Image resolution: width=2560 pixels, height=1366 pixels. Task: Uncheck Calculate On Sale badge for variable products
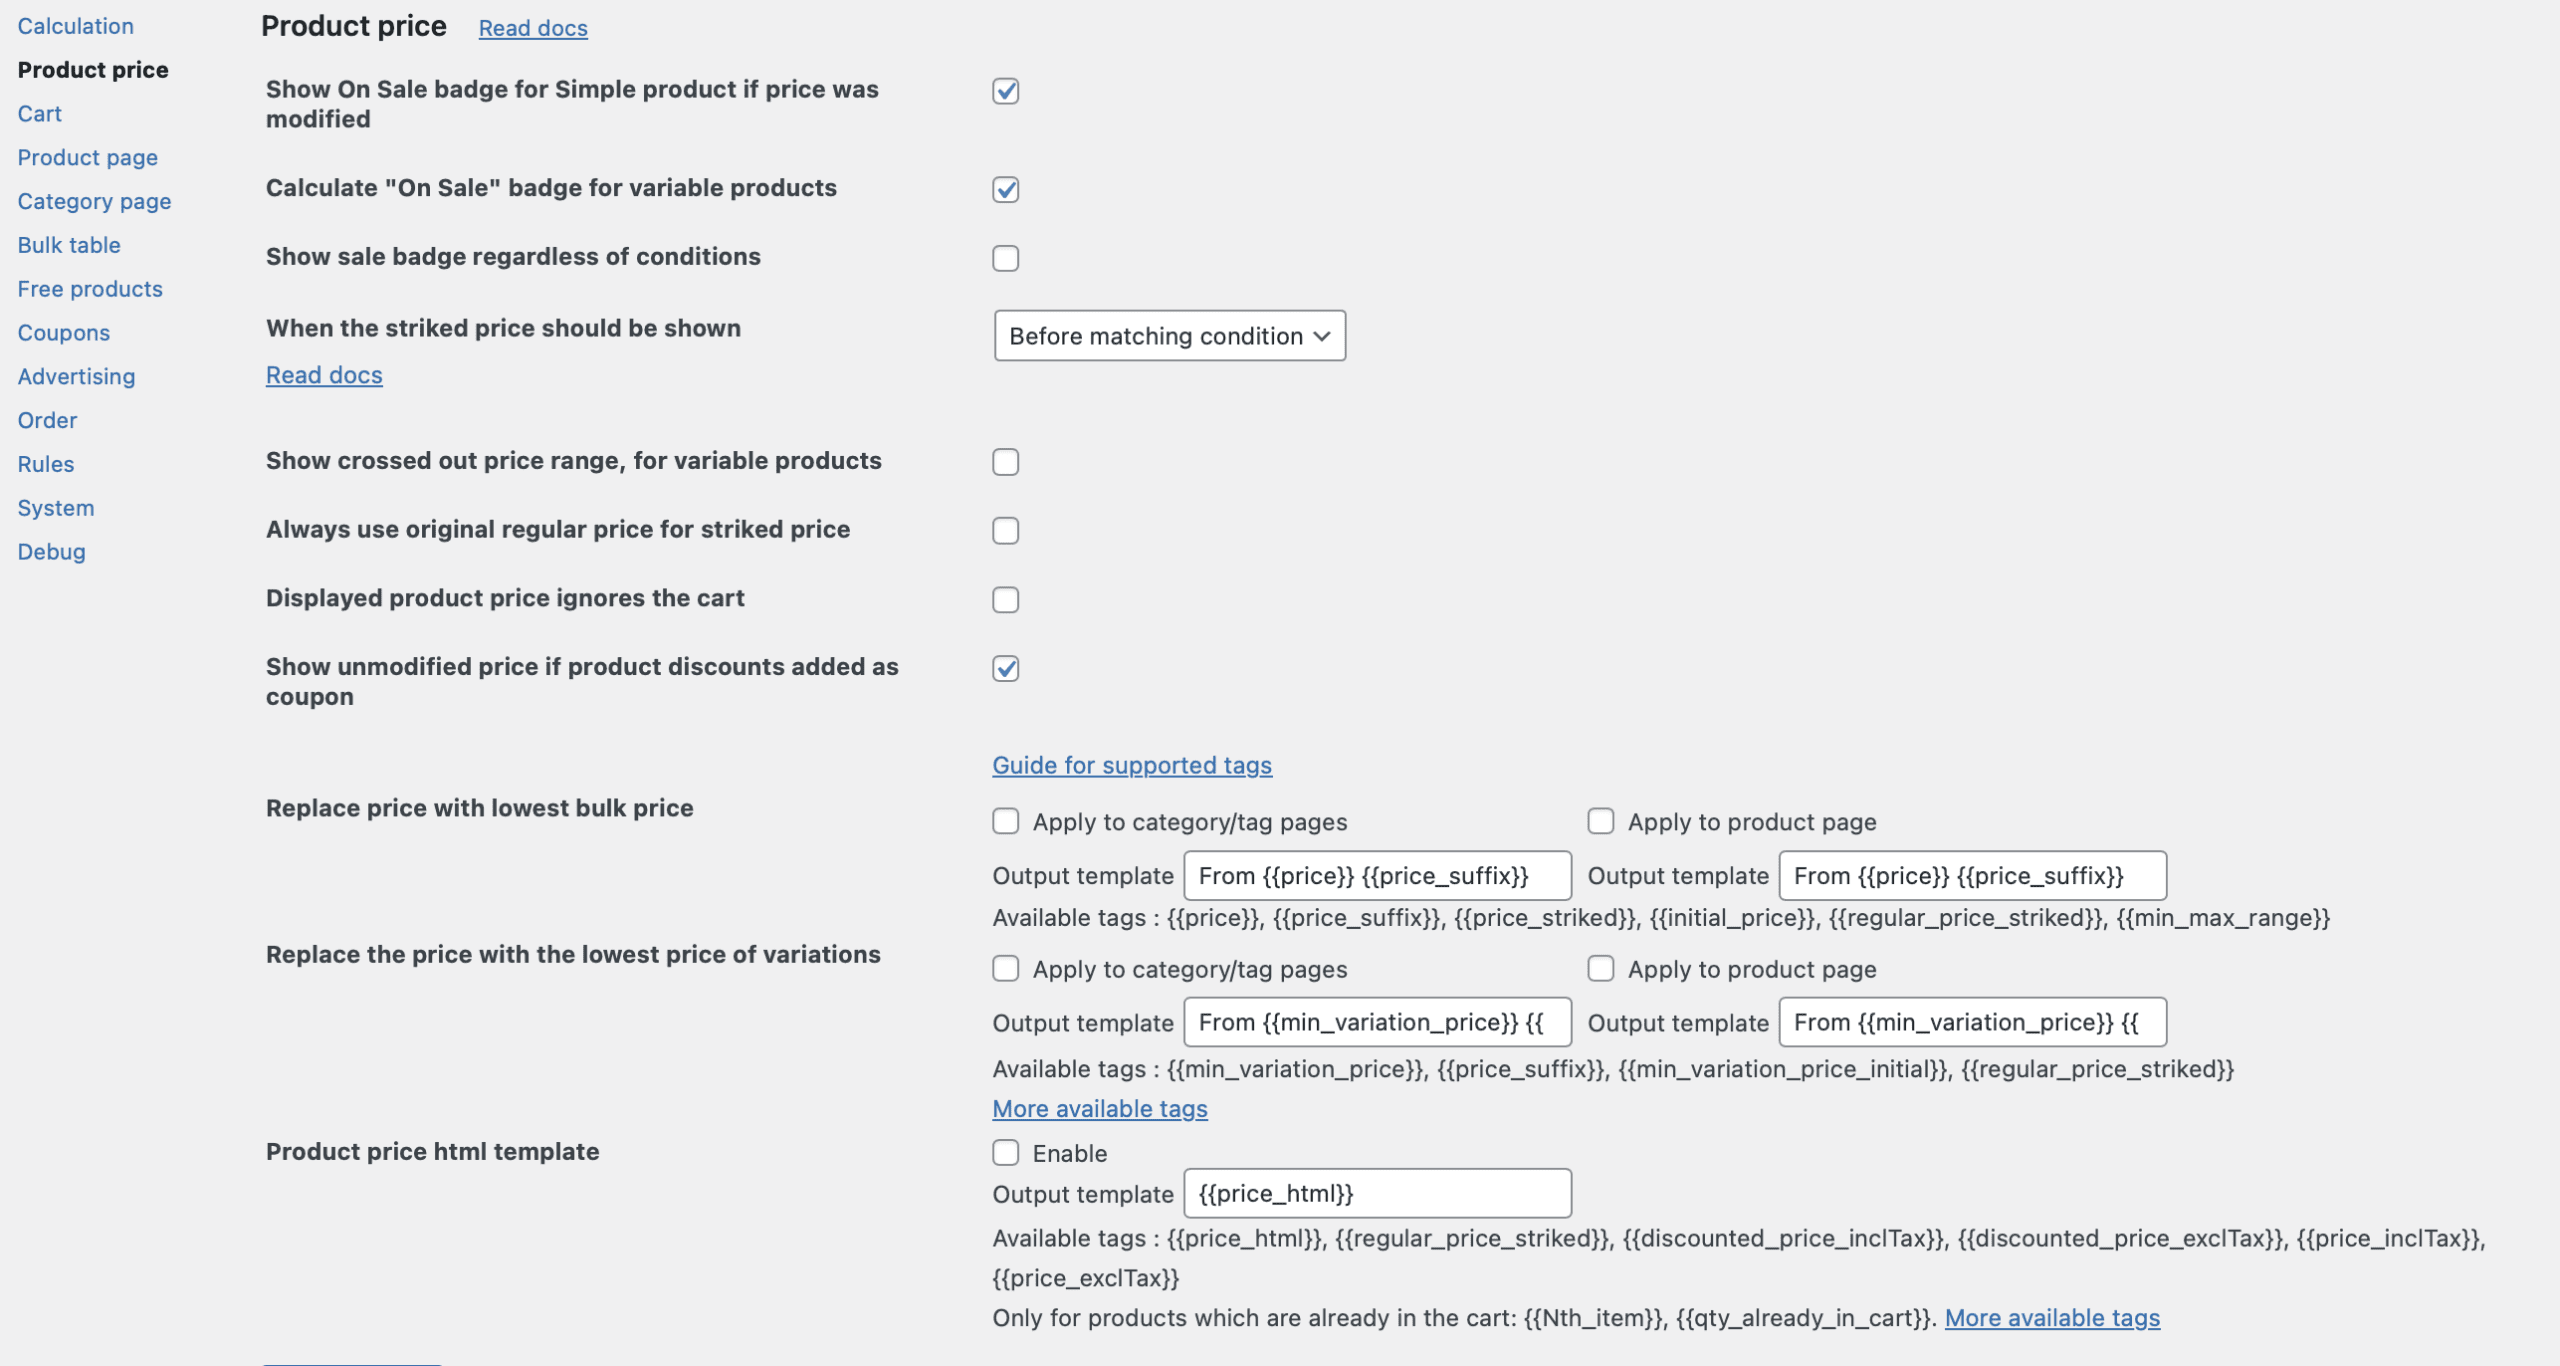pyautogui.click(x=1005, y=189)
